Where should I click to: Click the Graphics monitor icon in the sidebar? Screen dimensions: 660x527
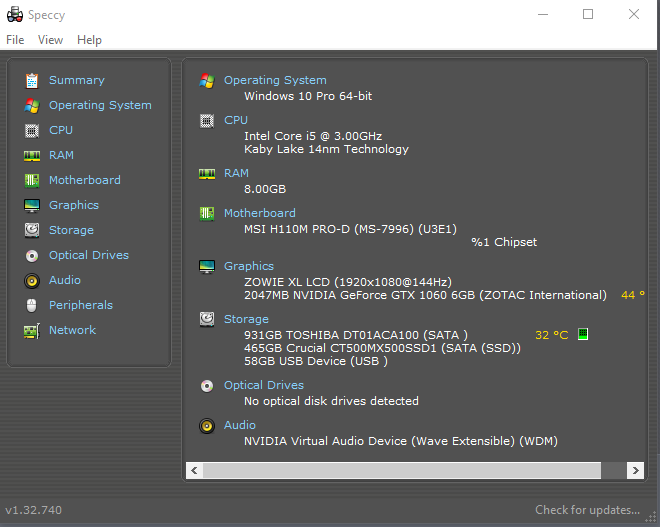(x=32, y=205)
